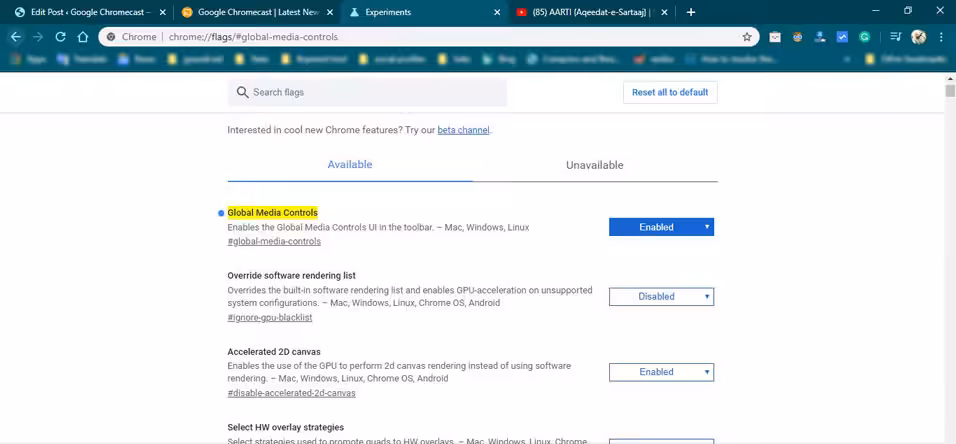Click the blue person extension icon beside the chart
Viewport: 956px width, 444px height.
click(820, 37)
